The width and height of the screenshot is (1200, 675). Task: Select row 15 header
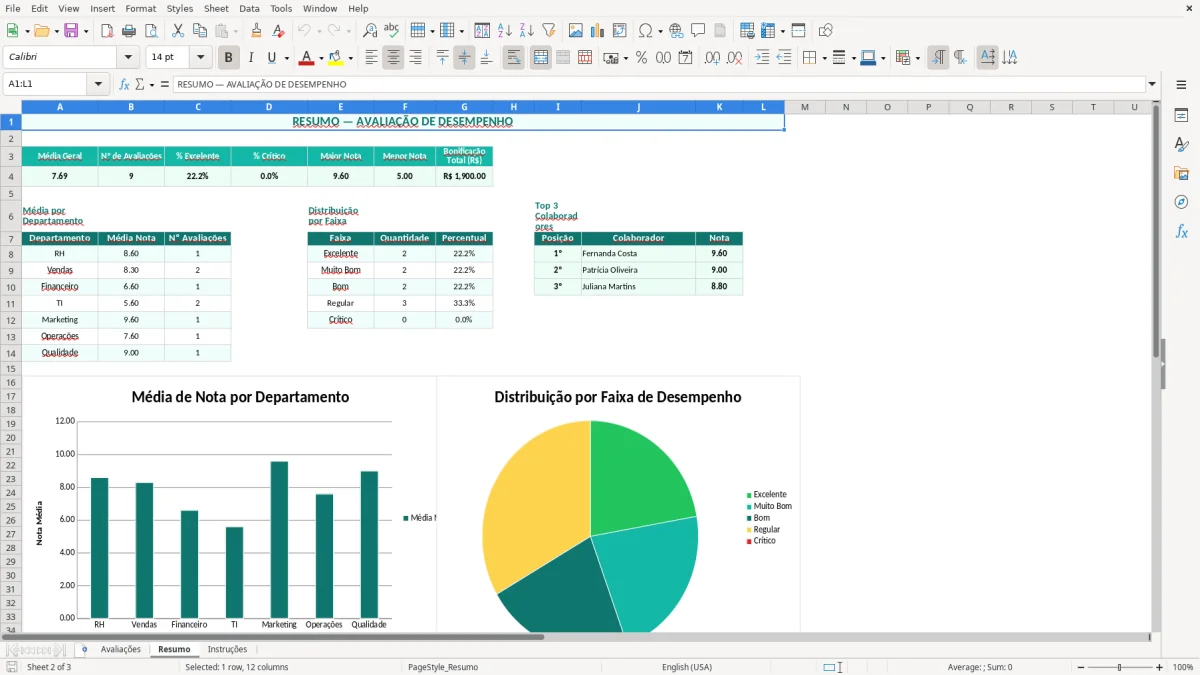point(11,369)
